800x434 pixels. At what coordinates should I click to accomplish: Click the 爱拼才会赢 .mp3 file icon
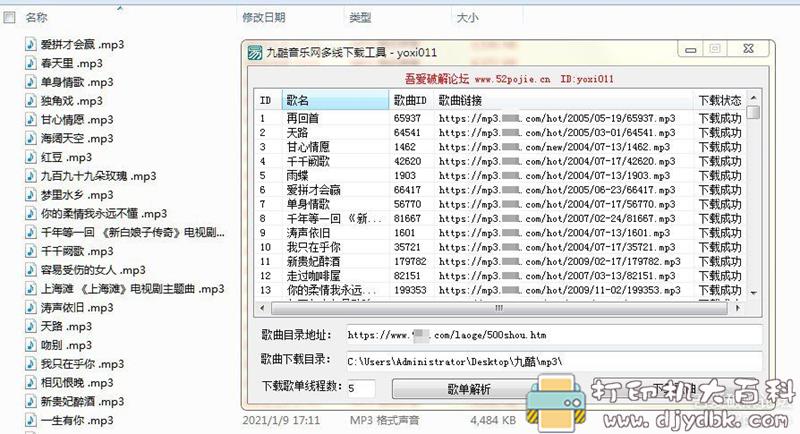(x=31, y=44)
